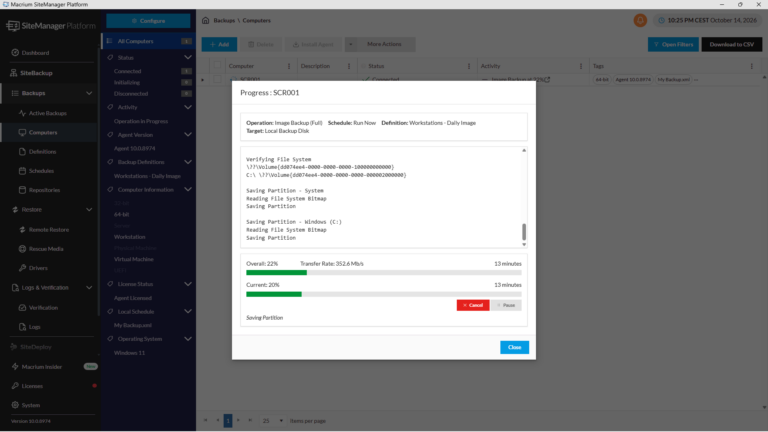
Task: Click the Configure button
Action: (148, 21)
